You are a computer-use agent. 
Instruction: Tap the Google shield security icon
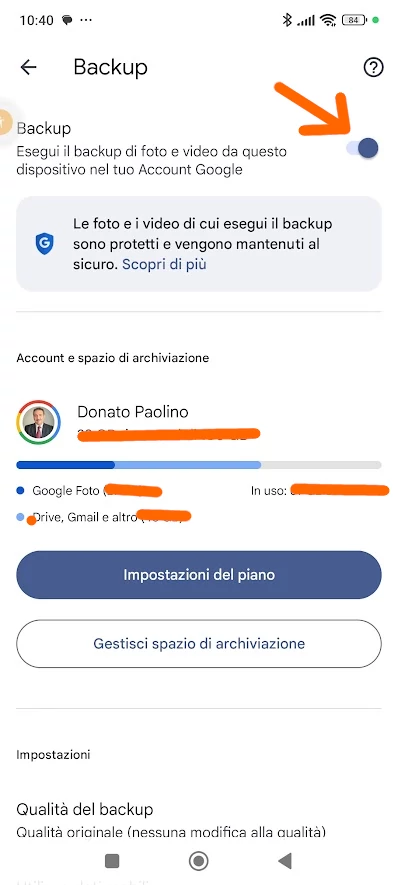click(44, 244)
